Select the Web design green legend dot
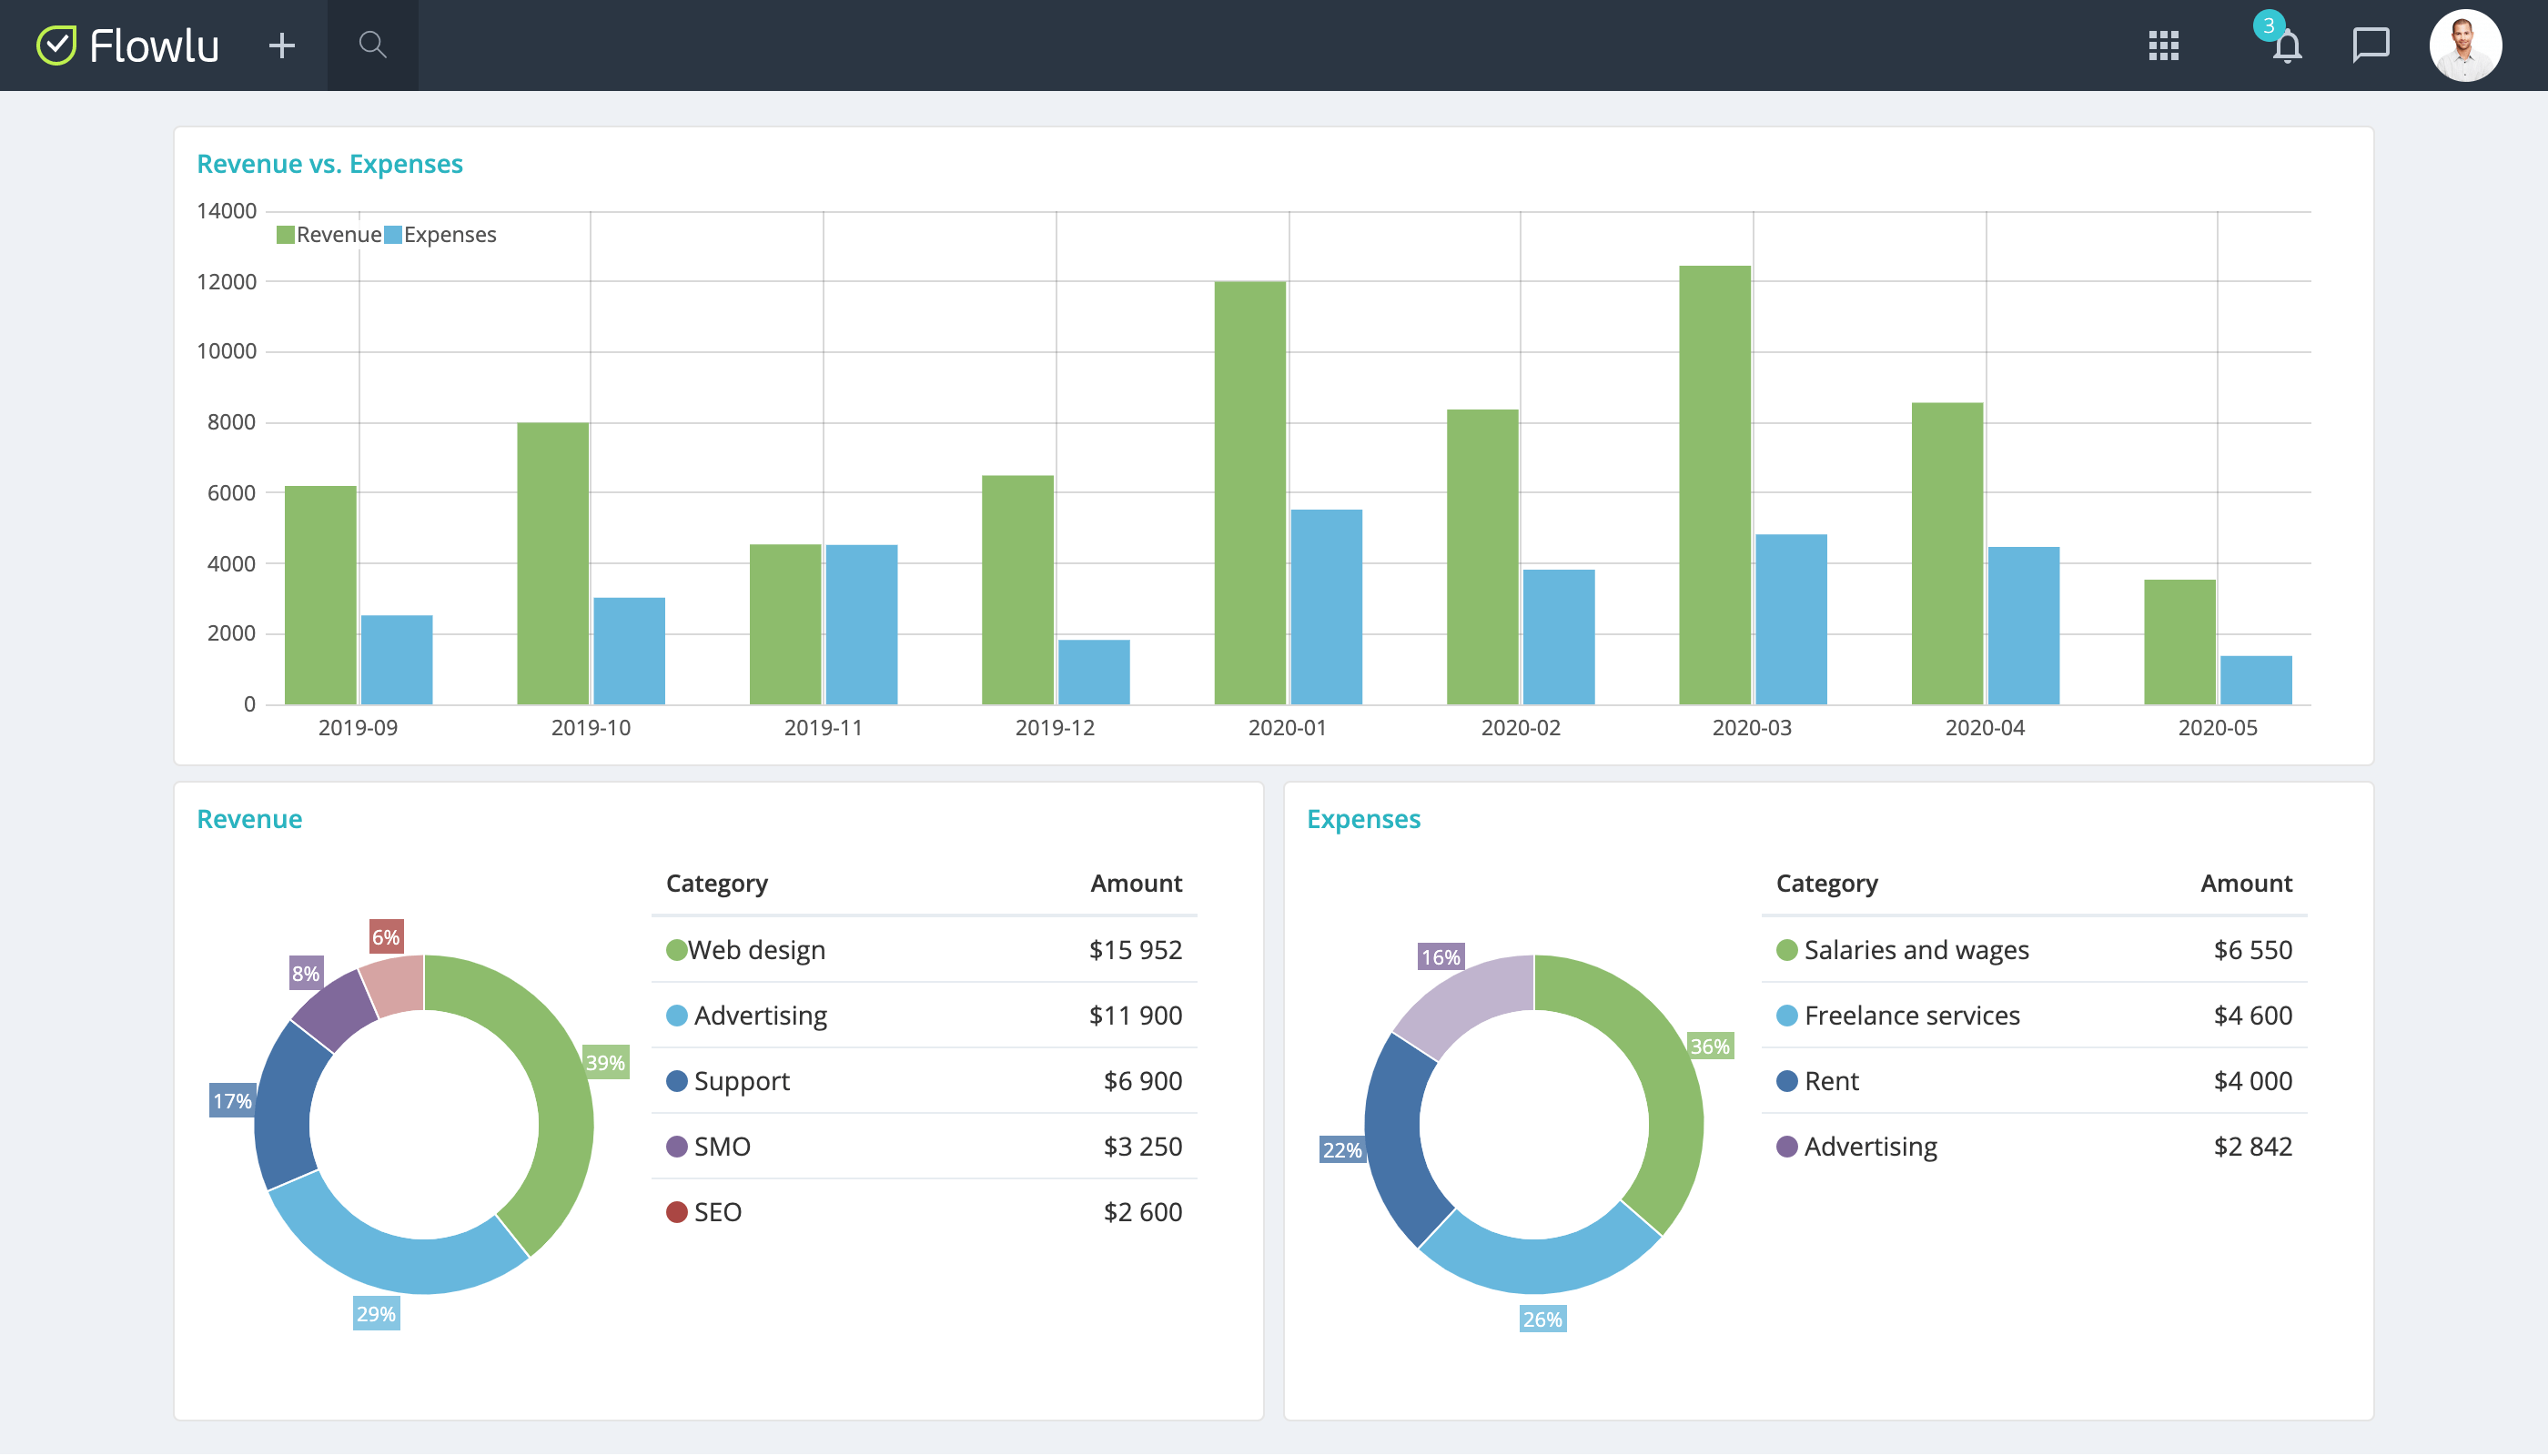 (x=675, y=949)
